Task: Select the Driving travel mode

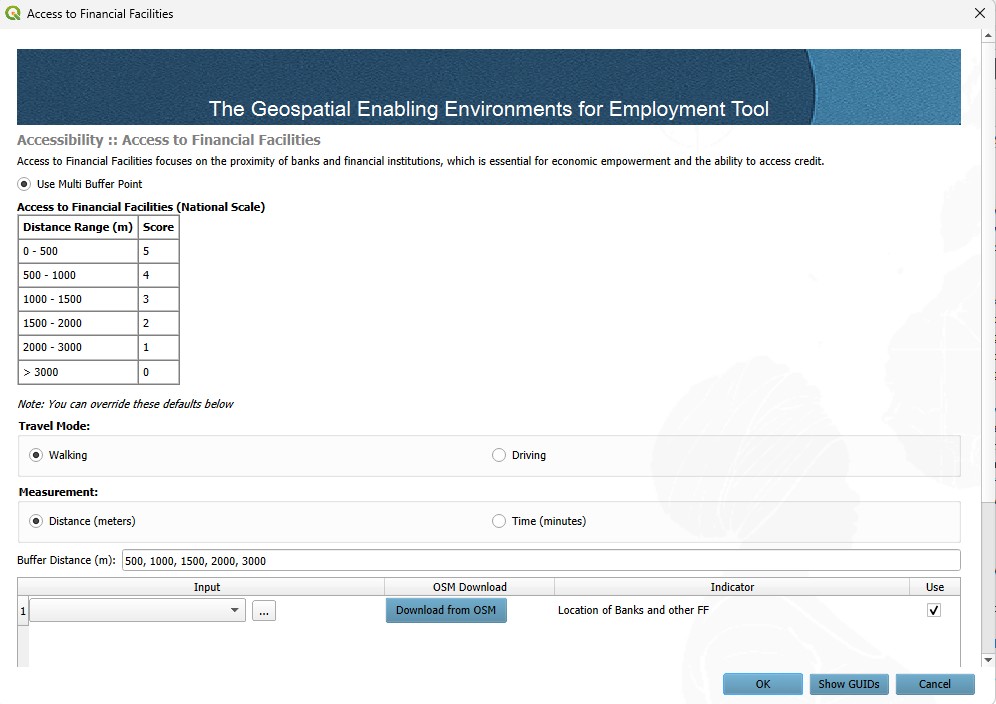Action: point(498,454)
